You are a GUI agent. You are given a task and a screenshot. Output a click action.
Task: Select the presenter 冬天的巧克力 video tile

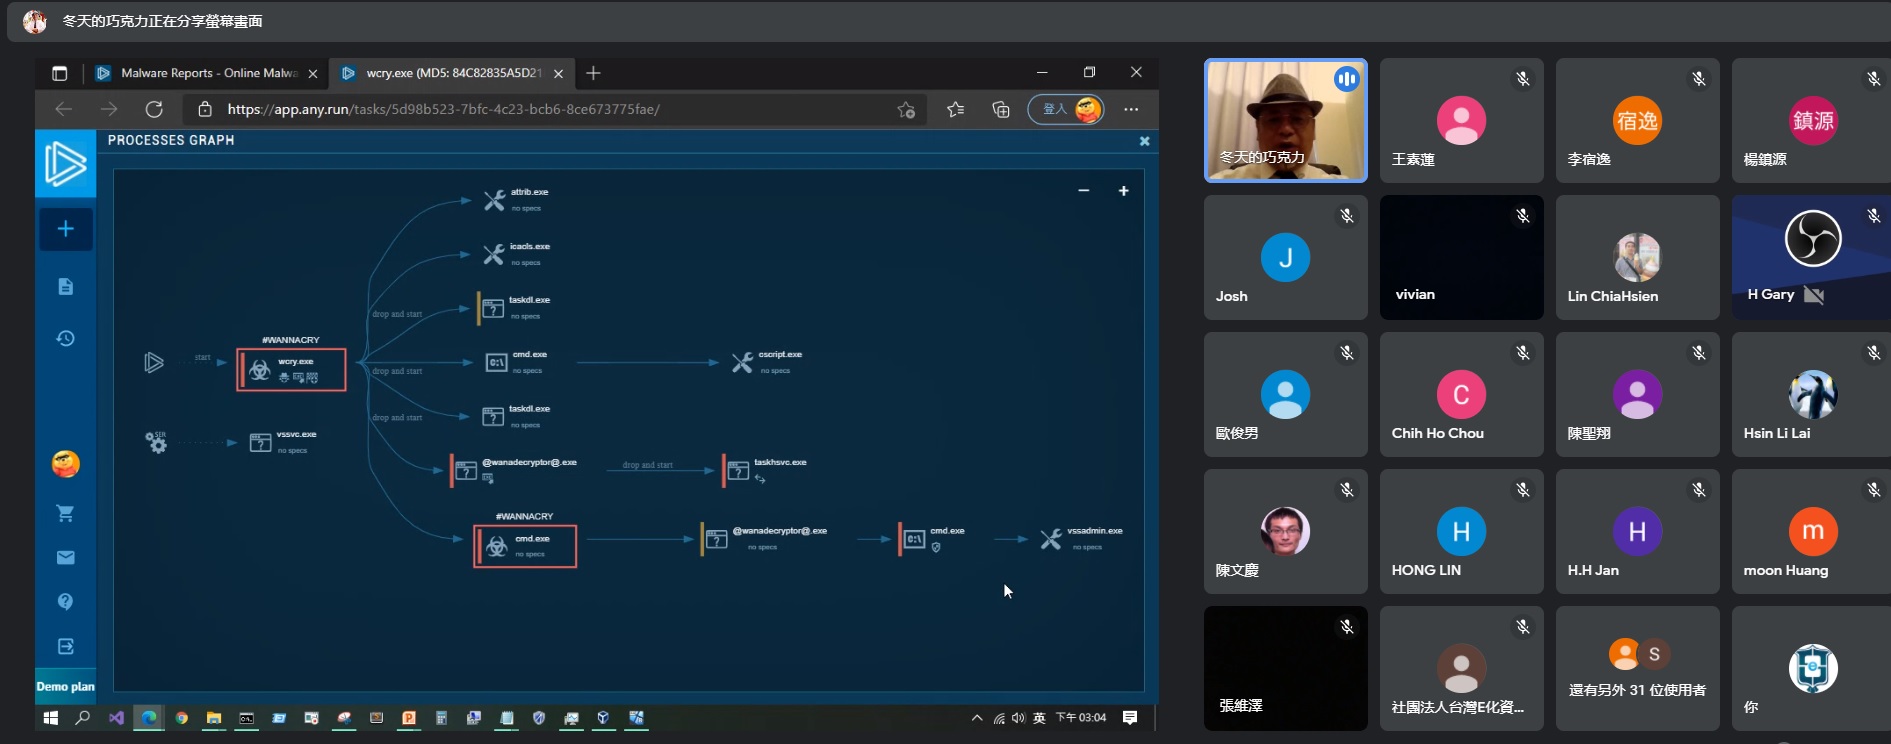[x=1286, y=120]
